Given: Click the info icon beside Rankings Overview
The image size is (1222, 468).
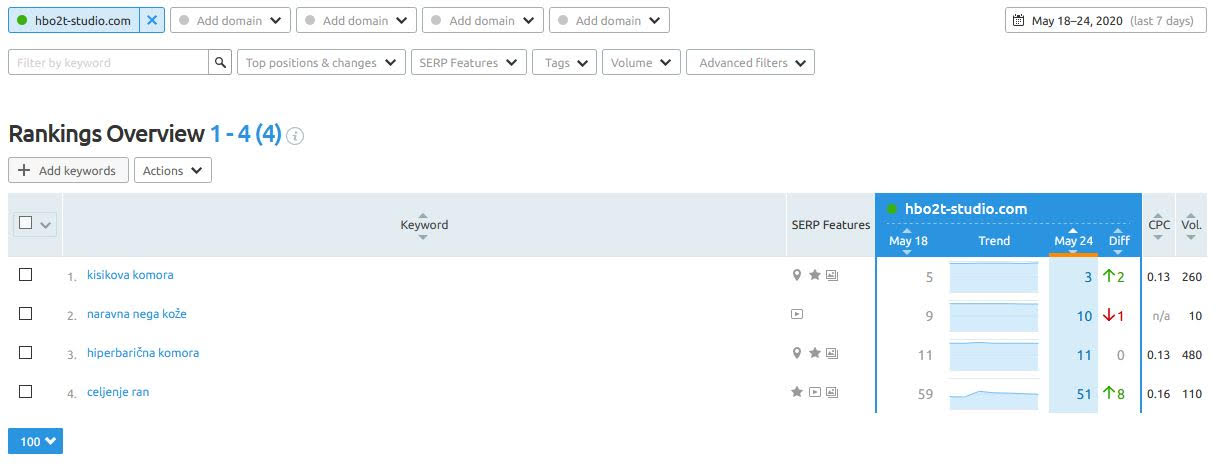Looking at the screenshot, I should pyautogui.click(x=295, y=136).
